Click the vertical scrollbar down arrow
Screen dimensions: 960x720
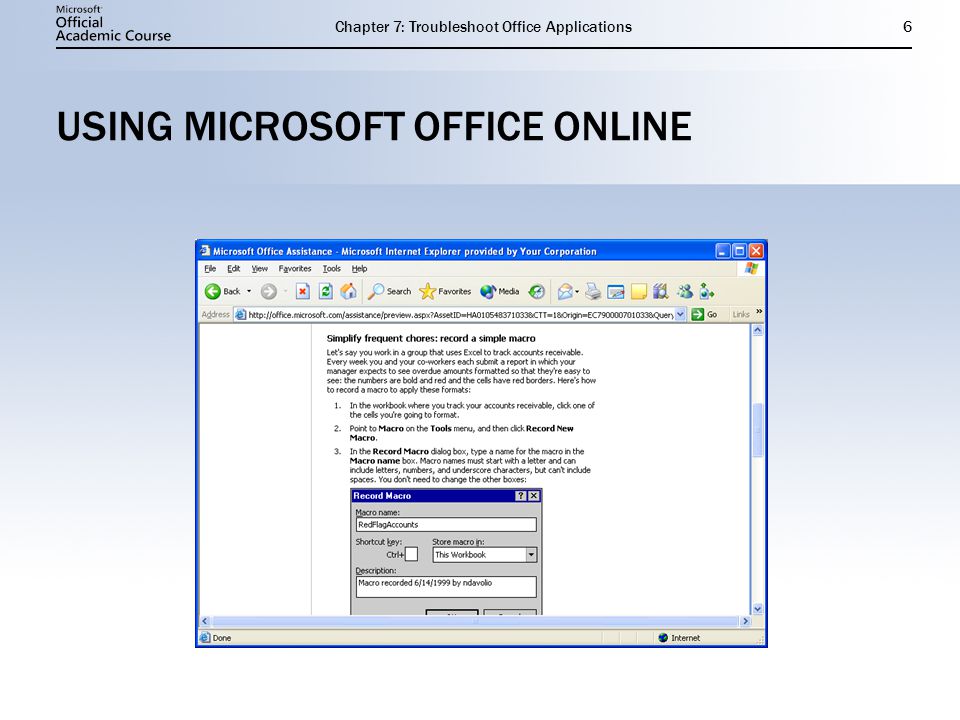click(757, 609)
